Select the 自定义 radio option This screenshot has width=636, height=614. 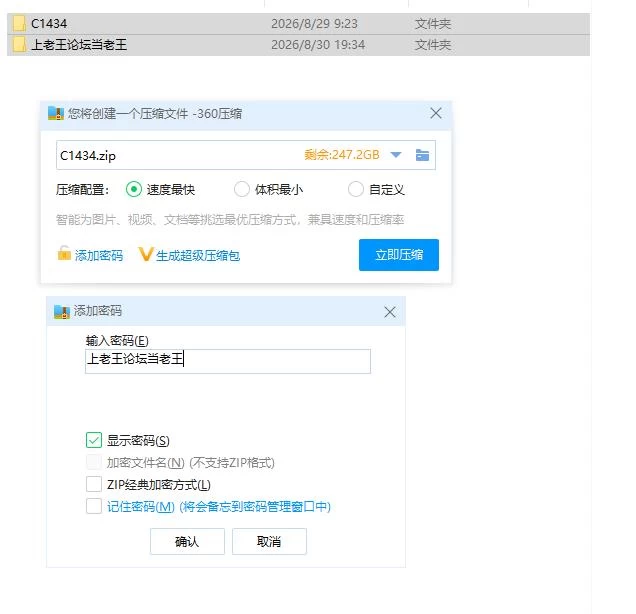(x=356, y=189)
